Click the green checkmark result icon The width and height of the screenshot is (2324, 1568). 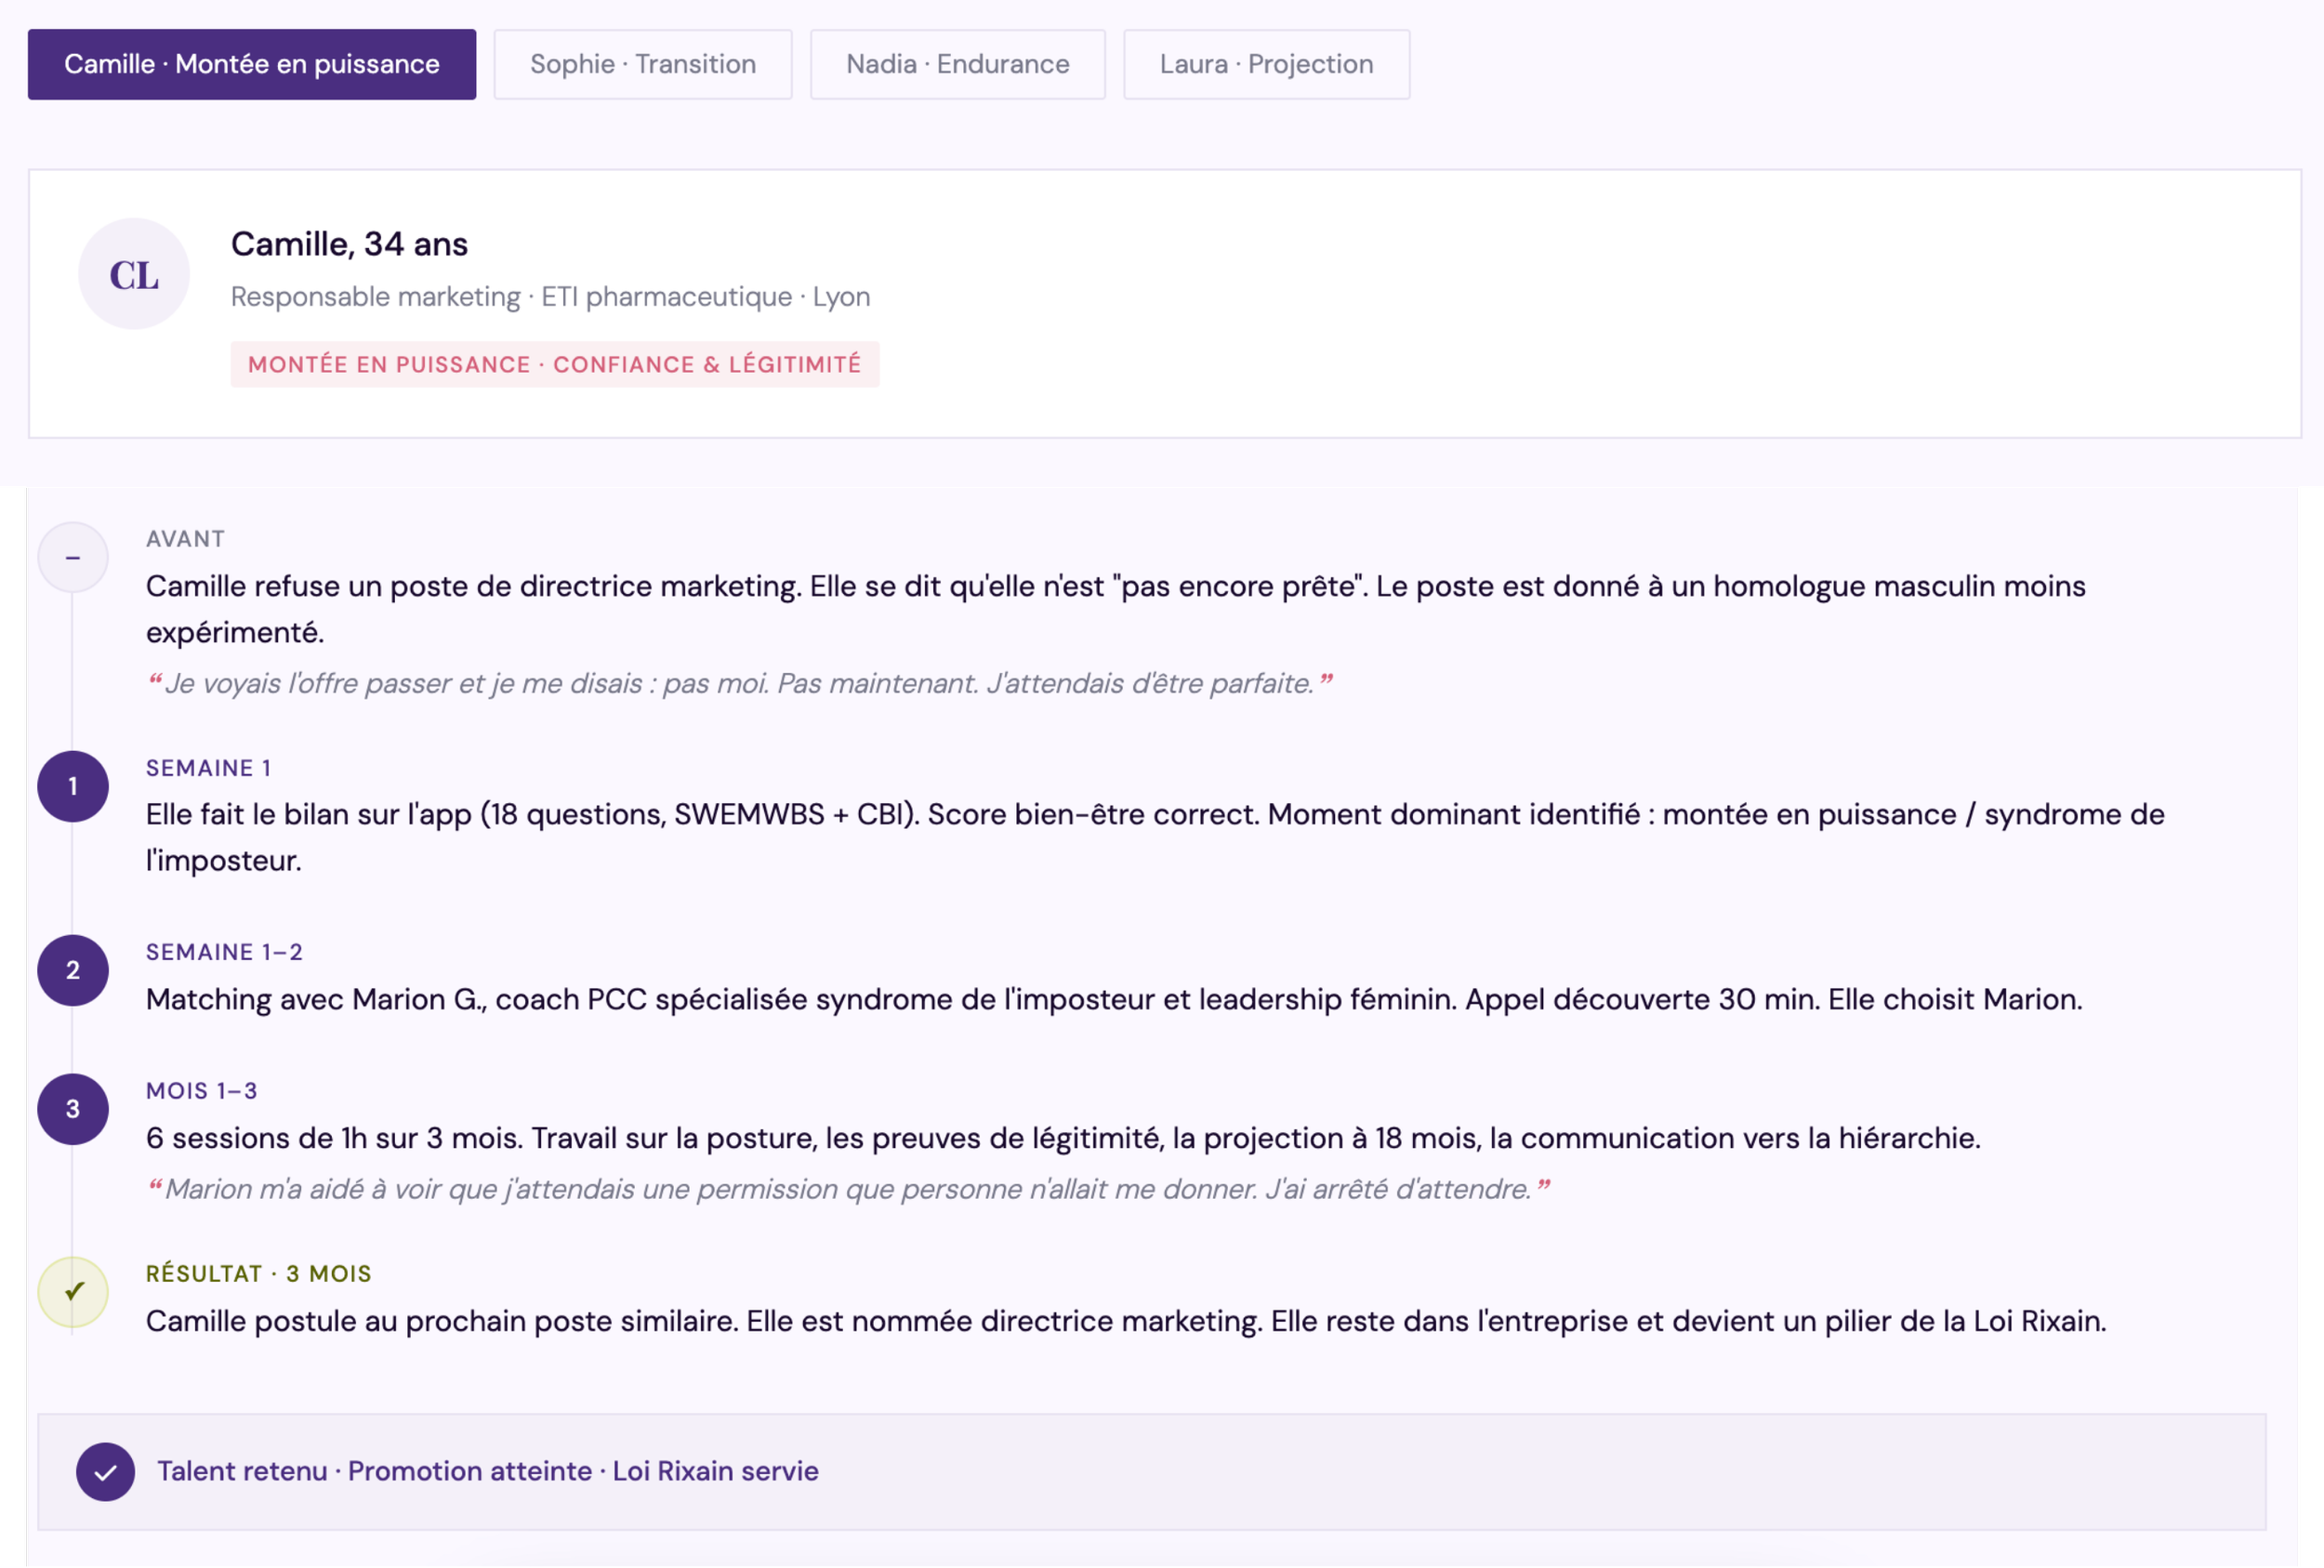tap(73, 1291)
